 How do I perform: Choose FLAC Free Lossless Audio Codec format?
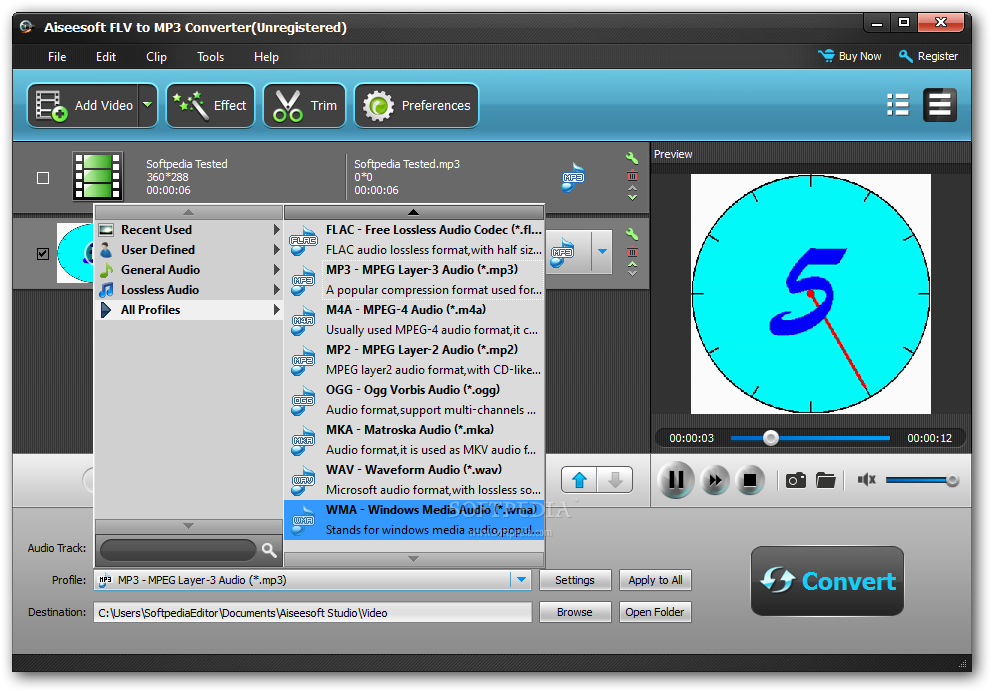click(414, 240)
